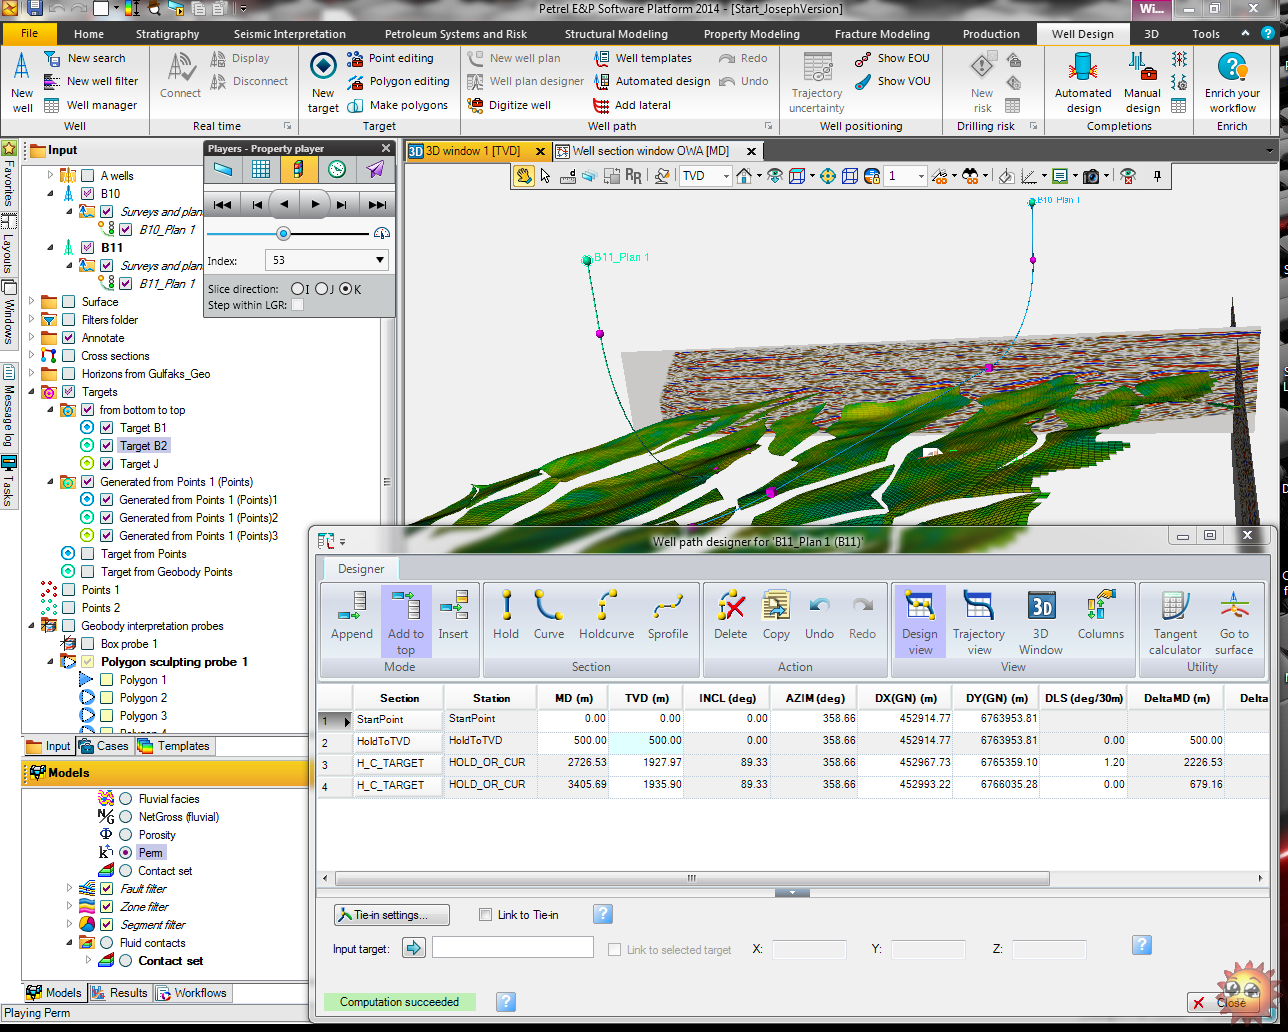Open the Stratigraphy ribbon tab
Viewport: 1288px width, 1032px height.
165,34
